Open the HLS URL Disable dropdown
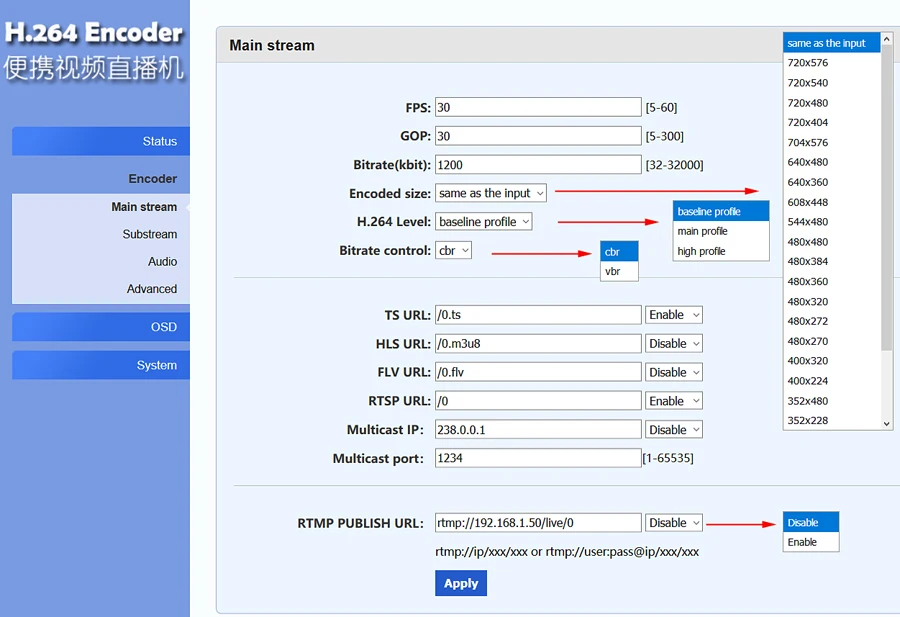The height and width of the screenshot is (617, 900). (673, 343)
